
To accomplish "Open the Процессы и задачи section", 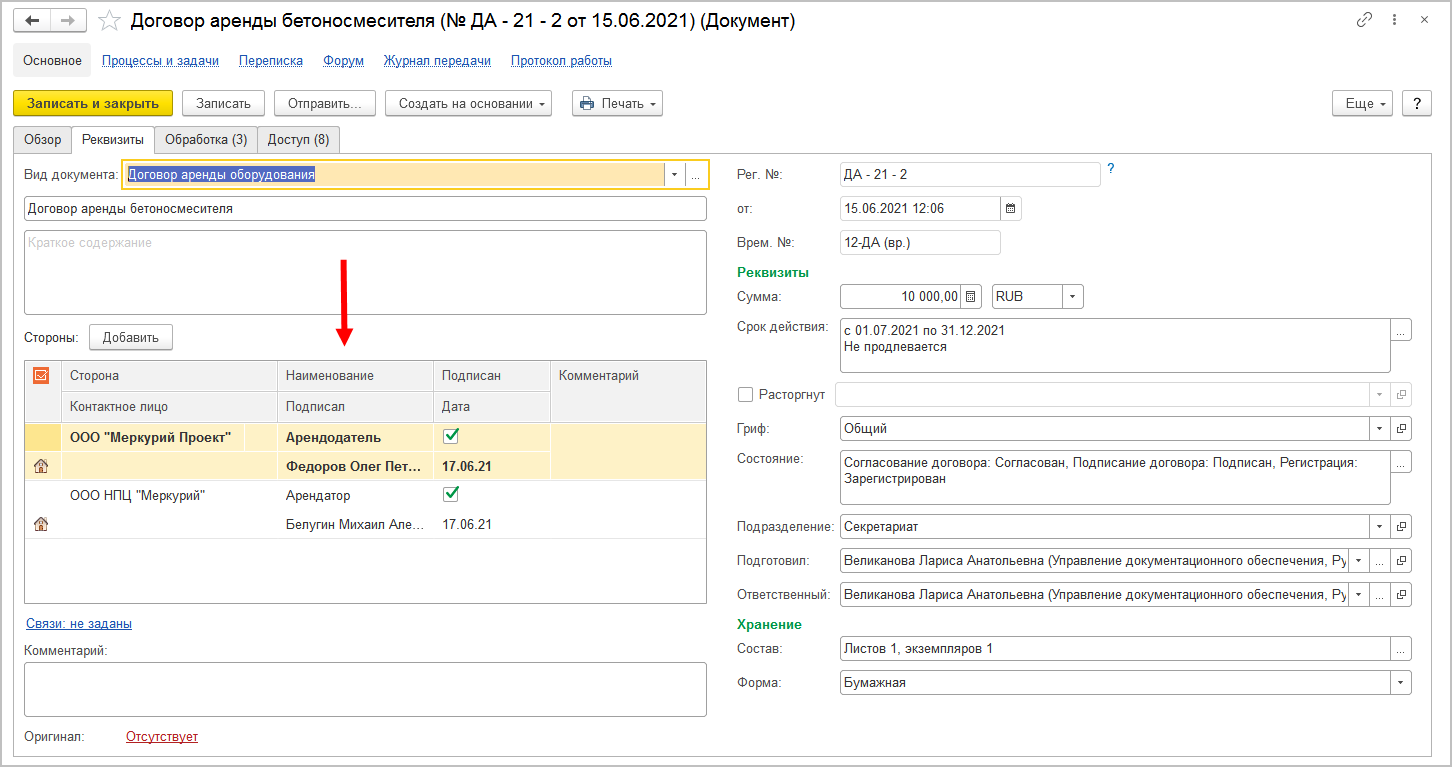I will (x=160, y=61).
